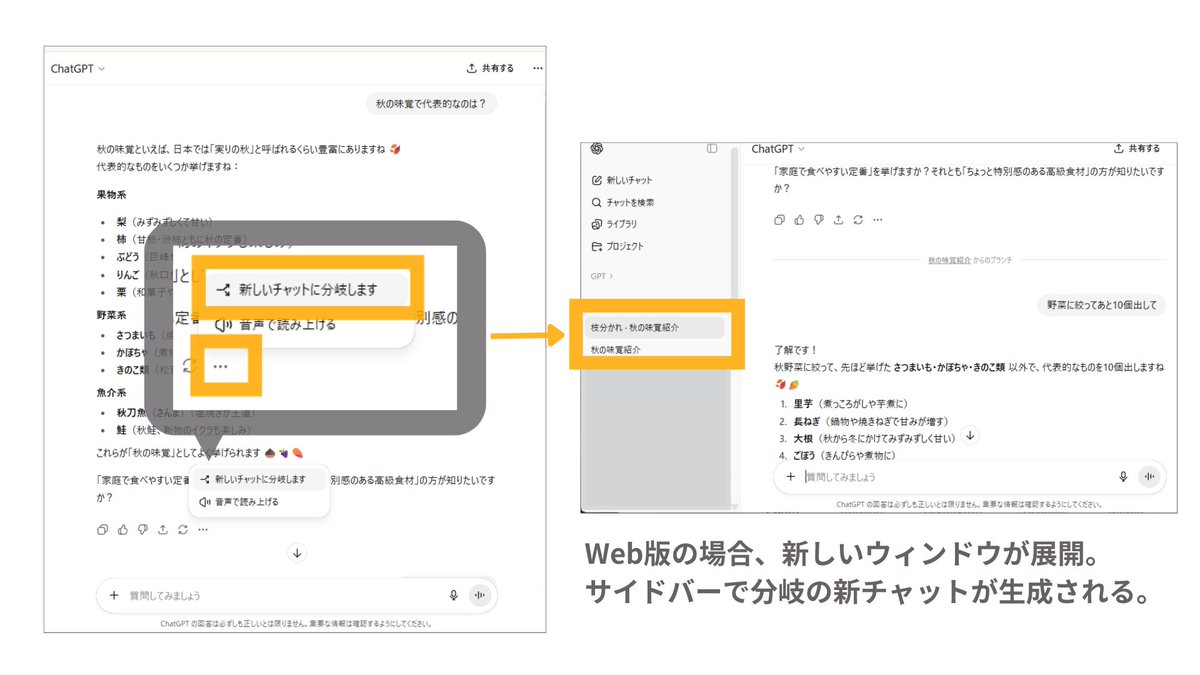This screenshot has width=1200, height=675.
Task: Open ライブラリ in the sidebar
Action: point(615,224)
